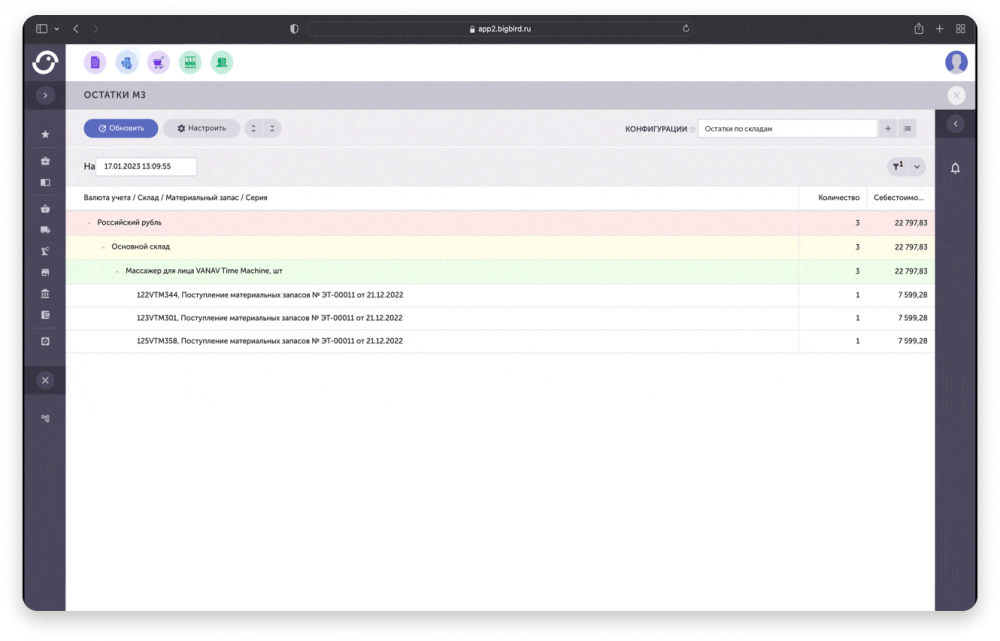This screenshot has width=1000, height=641.
Task: Add new configuration with plus button
Action: (888, 129)
